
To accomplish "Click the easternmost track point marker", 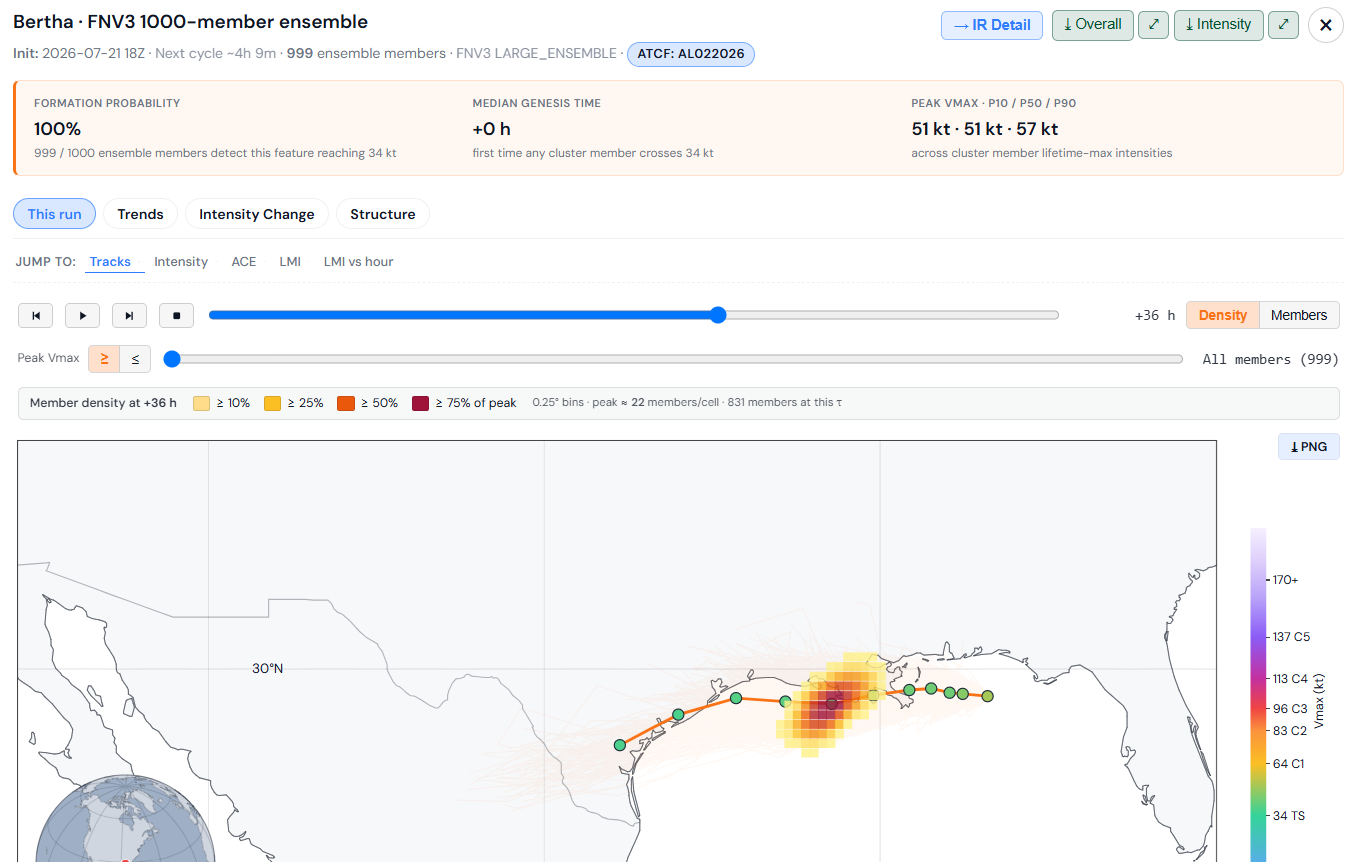I will pos(988,696).
